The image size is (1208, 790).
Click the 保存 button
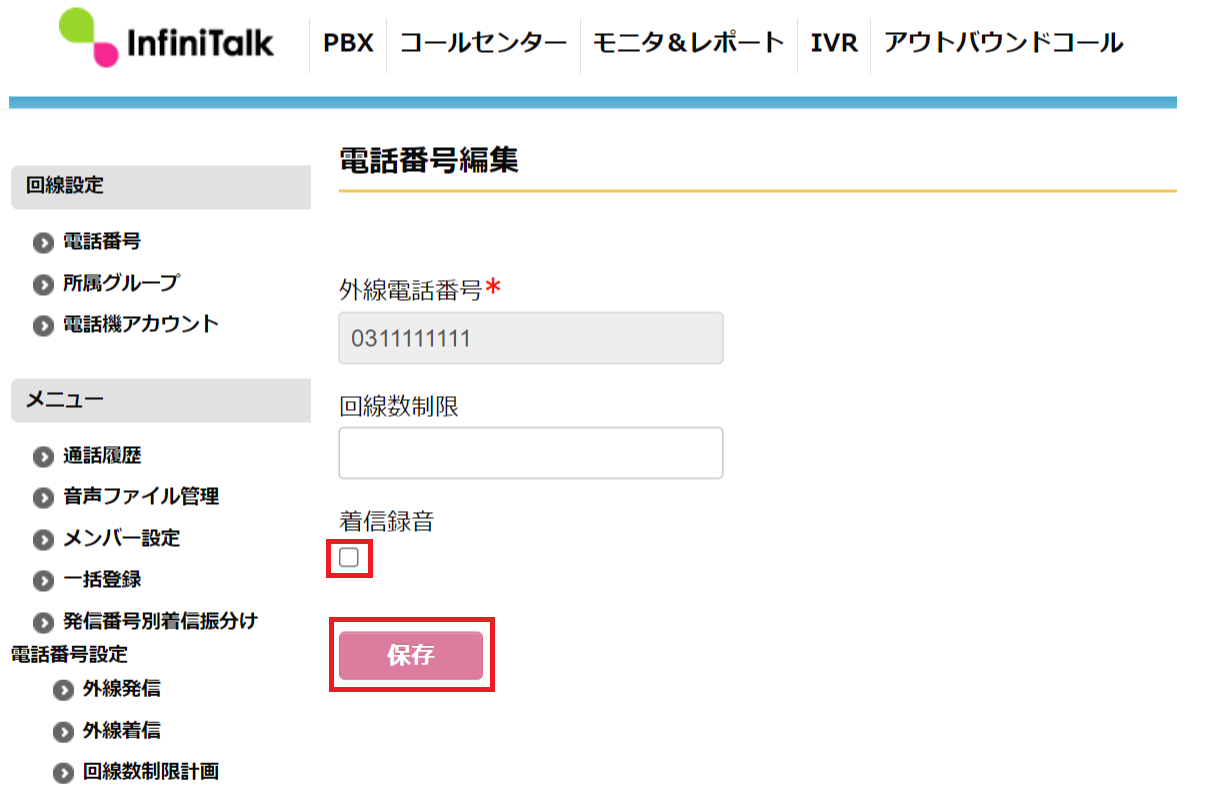pyautogui.click(x=411, y=655)
